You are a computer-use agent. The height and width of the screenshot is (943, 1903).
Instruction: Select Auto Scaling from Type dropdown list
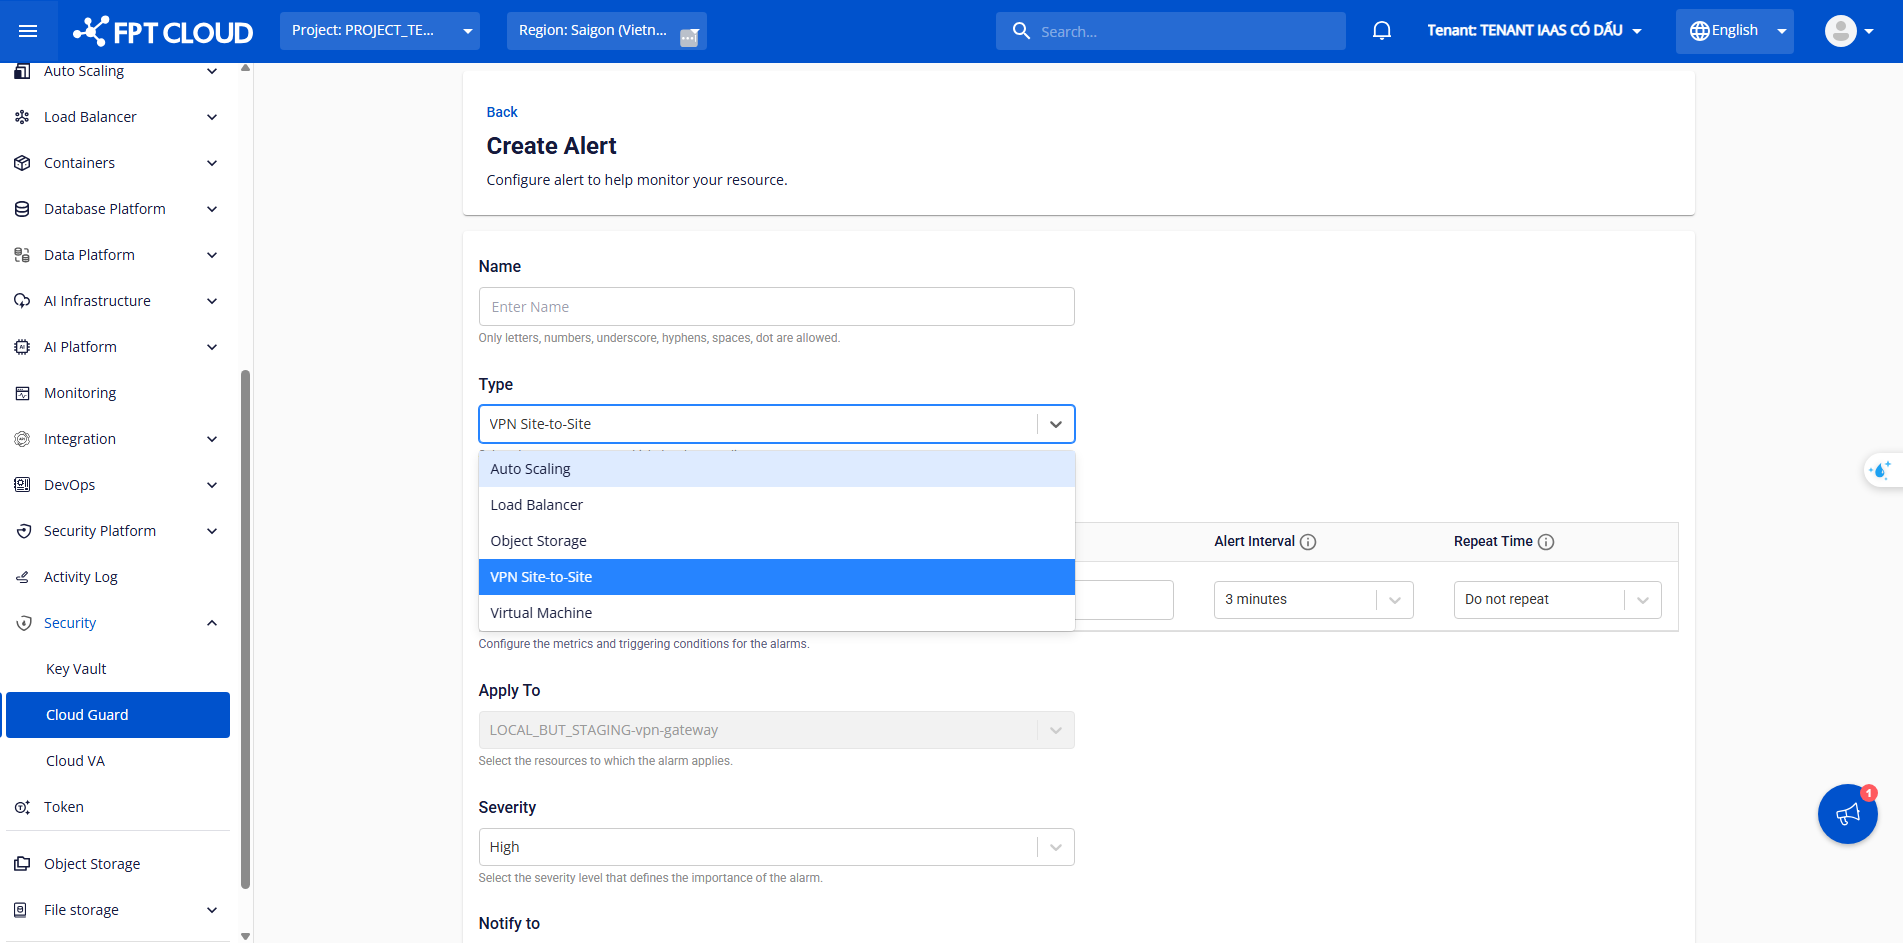click(776, 469)
